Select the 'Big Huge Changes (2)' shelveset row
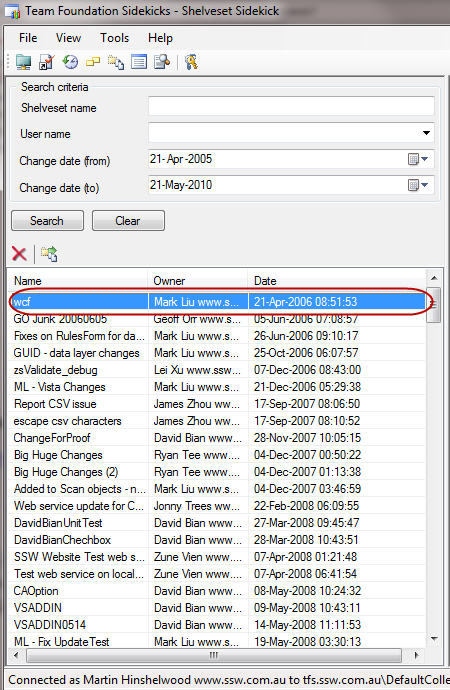 point(216,472)
